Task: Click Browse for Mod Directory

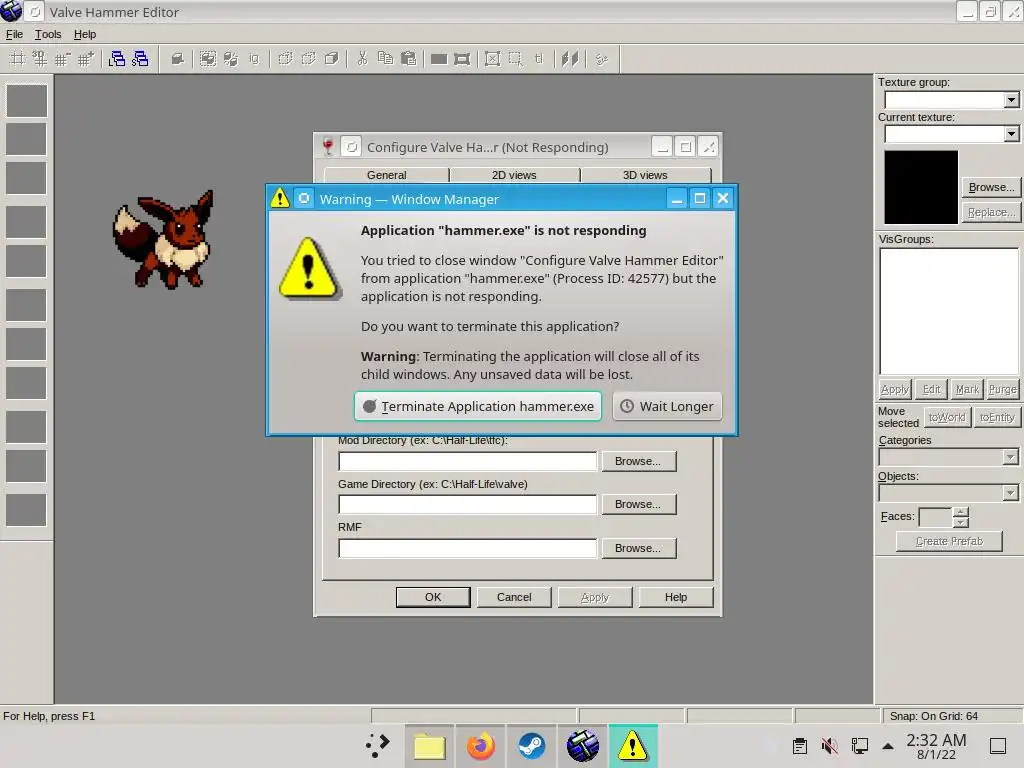Action: 638,461
